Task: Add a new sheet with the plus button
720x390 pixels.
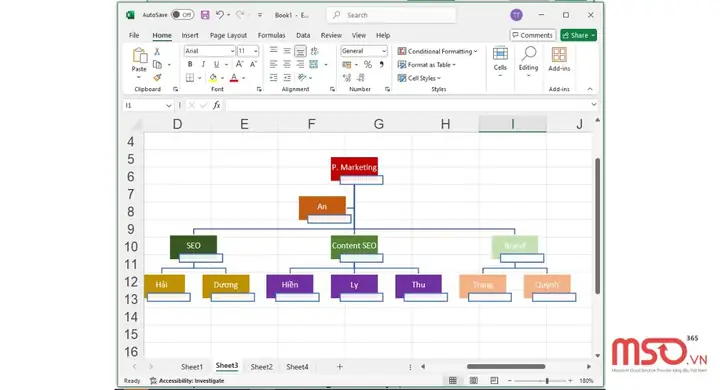Action: pyautogui.click(x=340, y=367)
